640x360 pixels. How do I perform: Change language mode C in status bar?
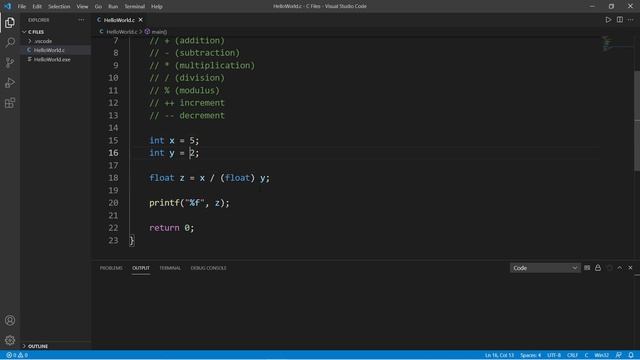click(586, 355)
